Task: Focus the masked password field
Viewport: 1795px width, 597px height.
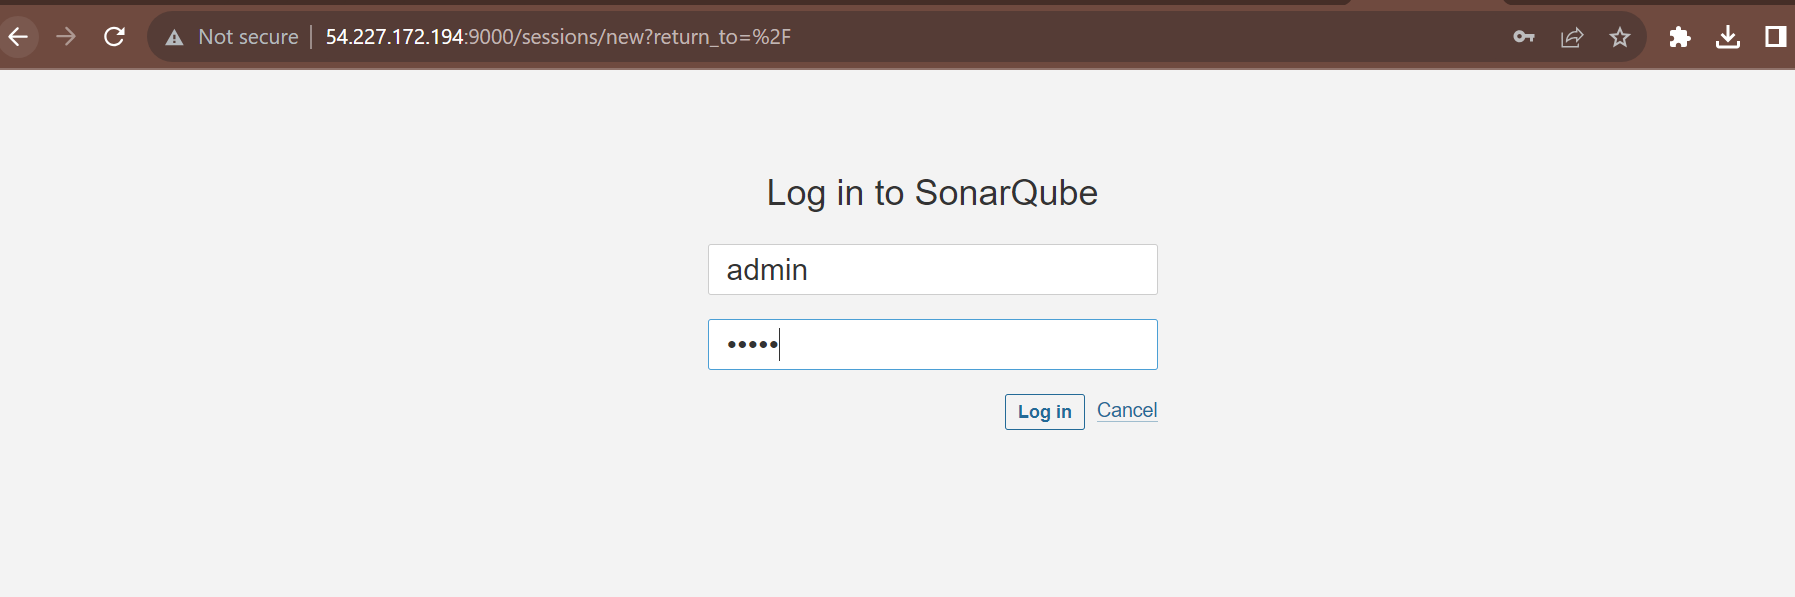Action: click(932, 344)
